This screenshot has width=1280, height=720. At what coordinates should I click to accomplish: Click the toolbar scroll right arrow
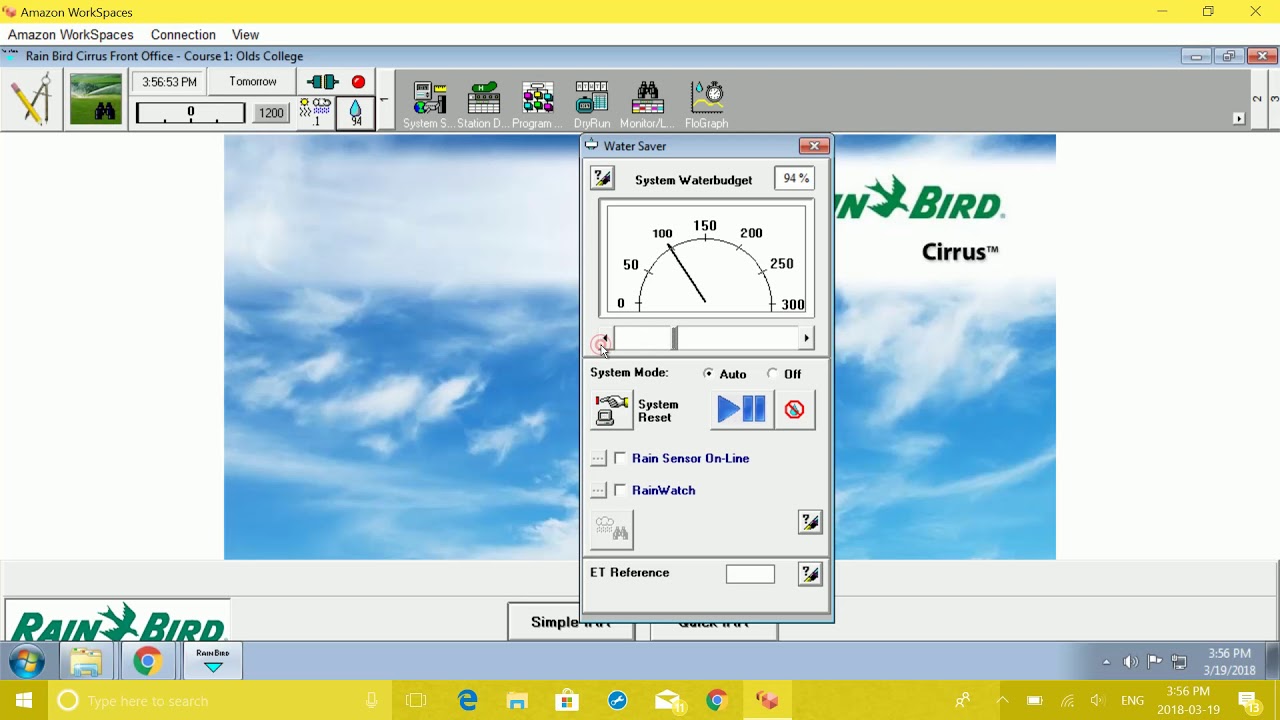(1238, 119)
